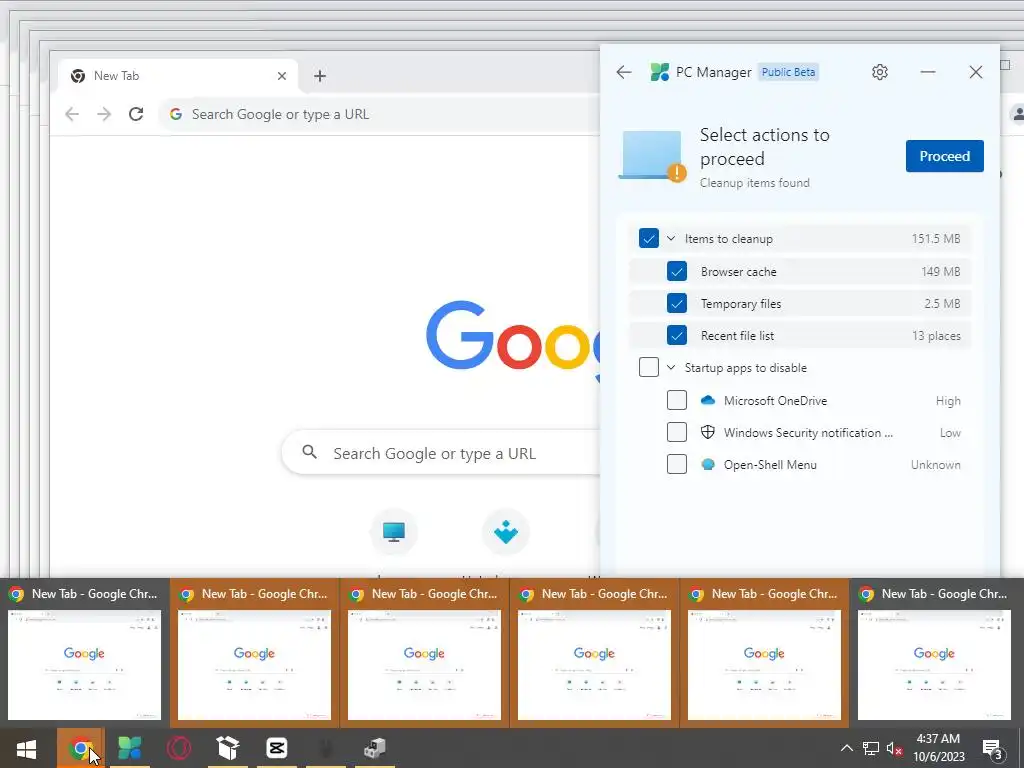This screenshot has height=768, width=1024.
Task: Open Opera from the taskbar
Action: (x=178, y=748)
